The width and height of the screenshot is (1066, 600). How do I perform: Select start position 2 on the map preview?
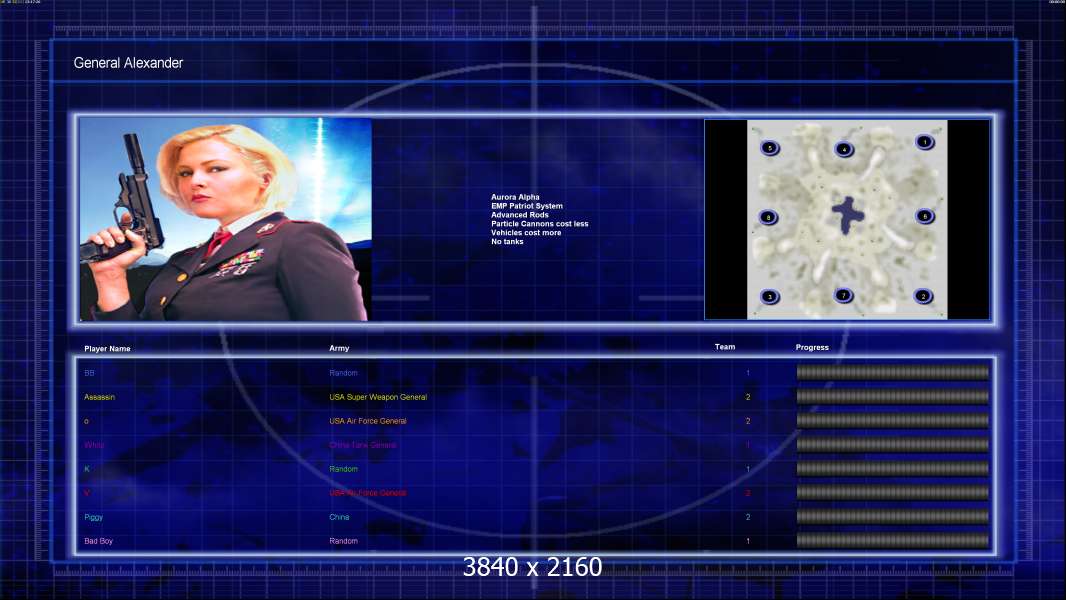[x=923, y=296]
